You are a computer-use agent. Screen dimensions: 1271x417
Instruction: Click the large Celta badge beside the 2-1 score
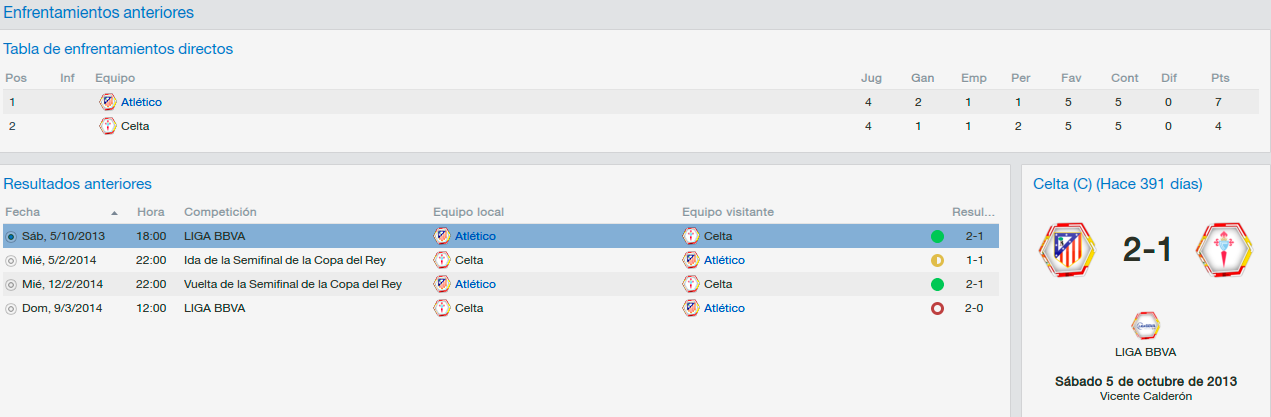pos(1225,250)
